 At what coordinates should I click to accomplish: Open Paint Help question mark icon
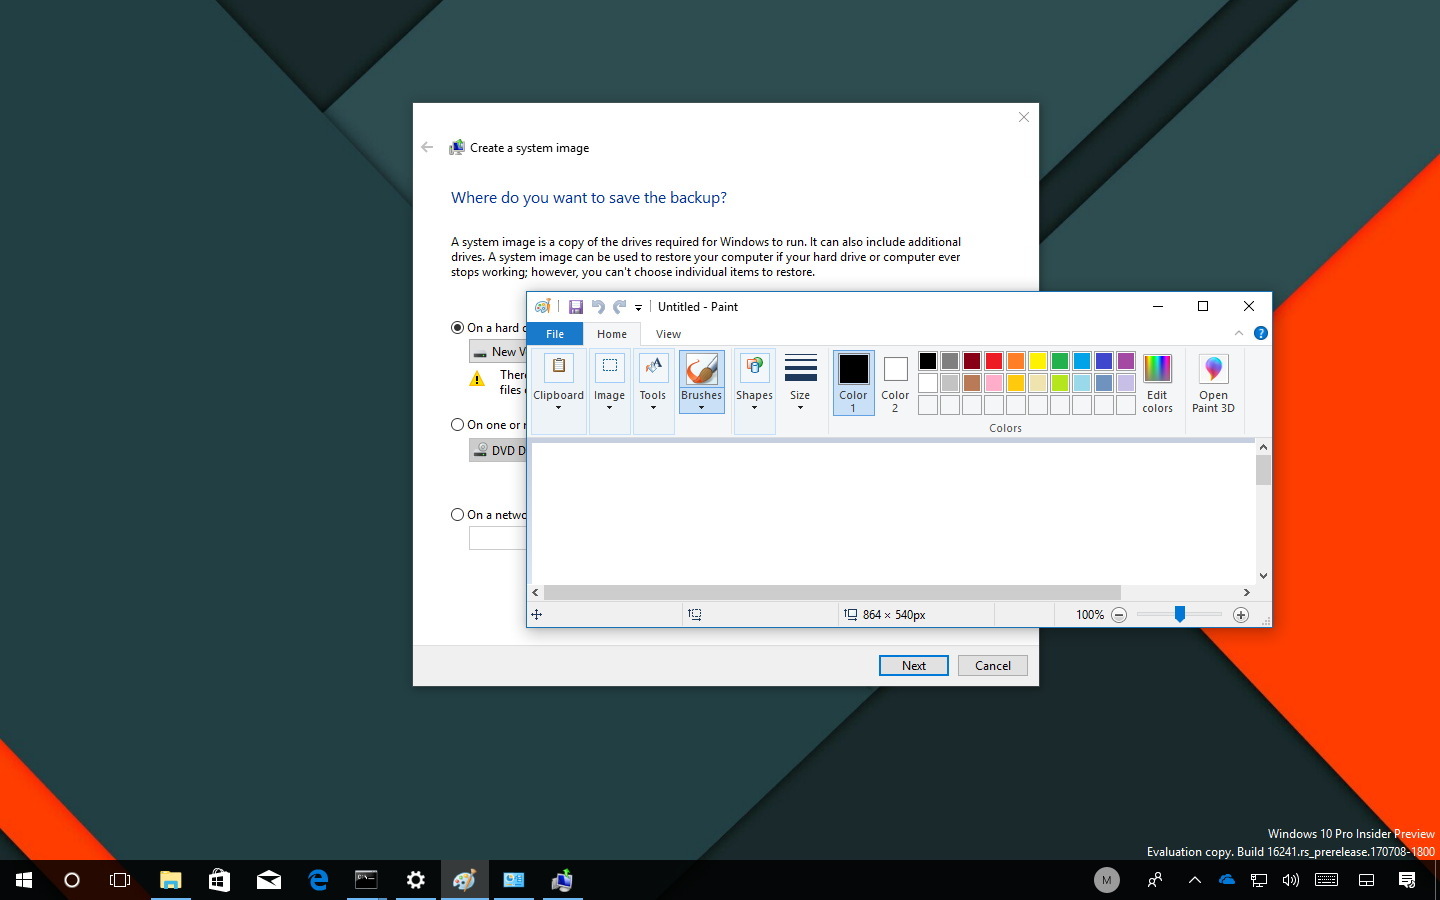[1261, 333]
